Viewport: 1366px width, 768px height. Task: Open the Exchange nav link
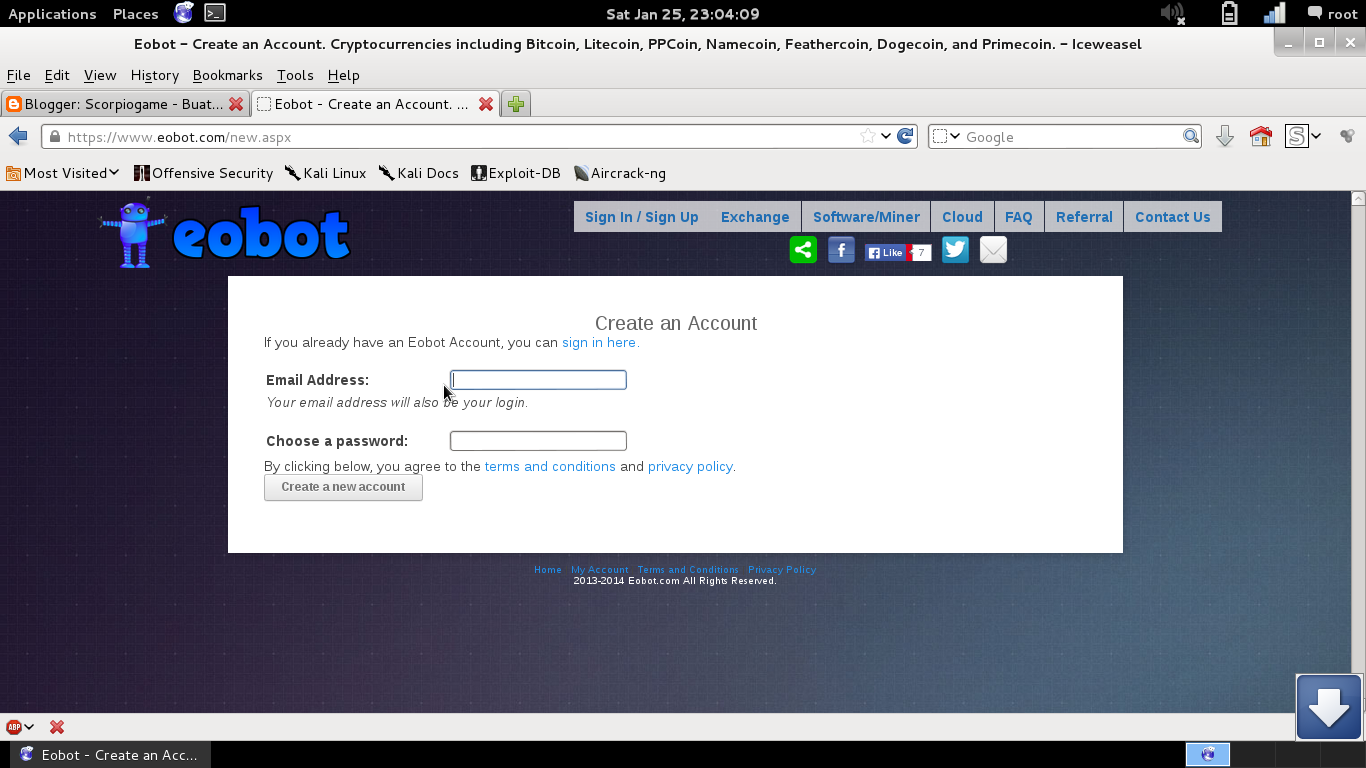coord(755,217)
